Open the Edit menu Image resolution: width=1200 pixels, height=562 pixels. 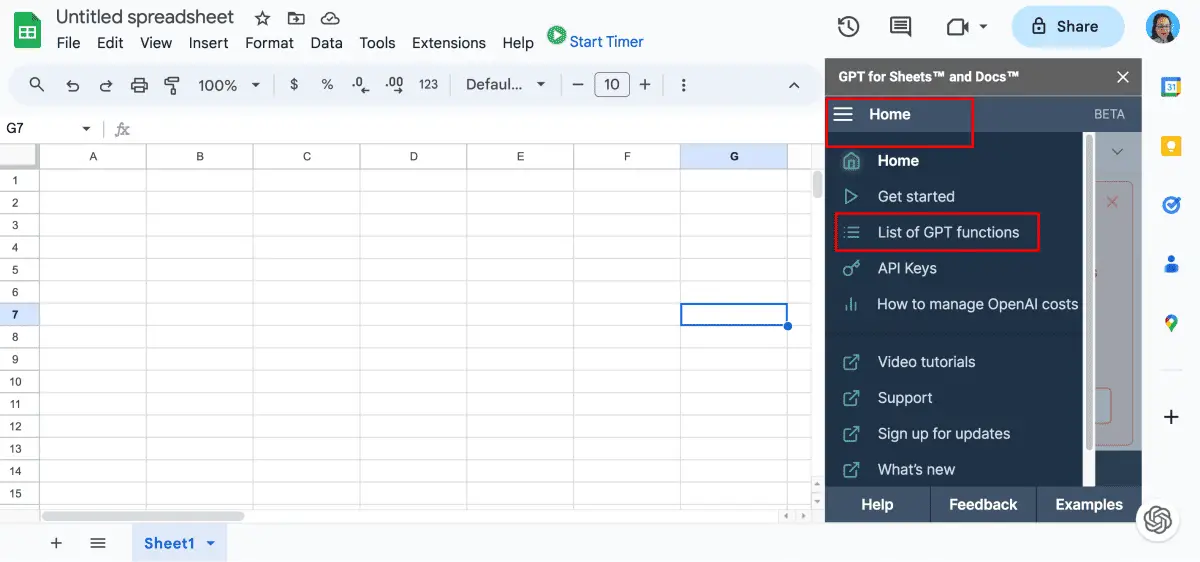(110, 43)
